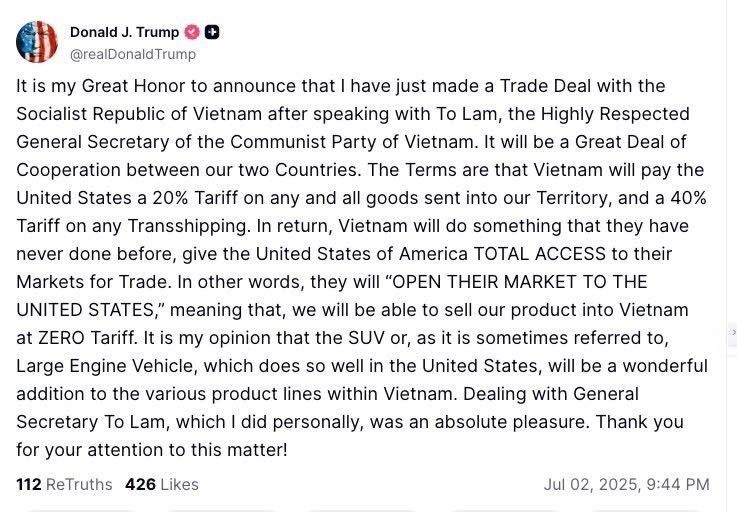
Task: Click the word "Transshipping" in the post
Action: [188, 226]
